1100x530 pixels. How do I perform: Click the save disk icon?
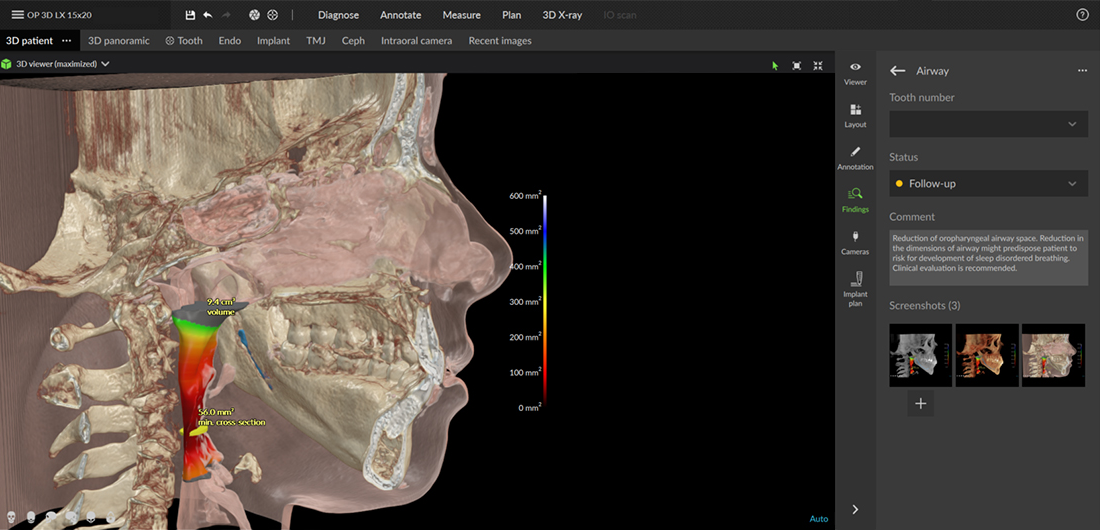tap(191, 15)
